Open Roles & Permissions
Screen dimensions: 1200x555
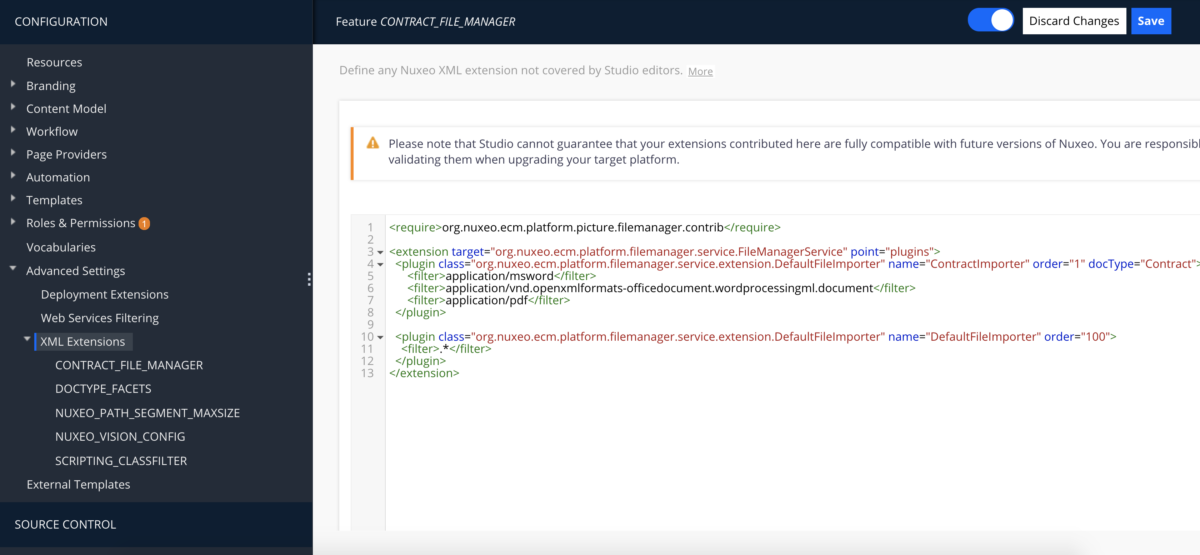pyautogui.click(x=80, y=223)
